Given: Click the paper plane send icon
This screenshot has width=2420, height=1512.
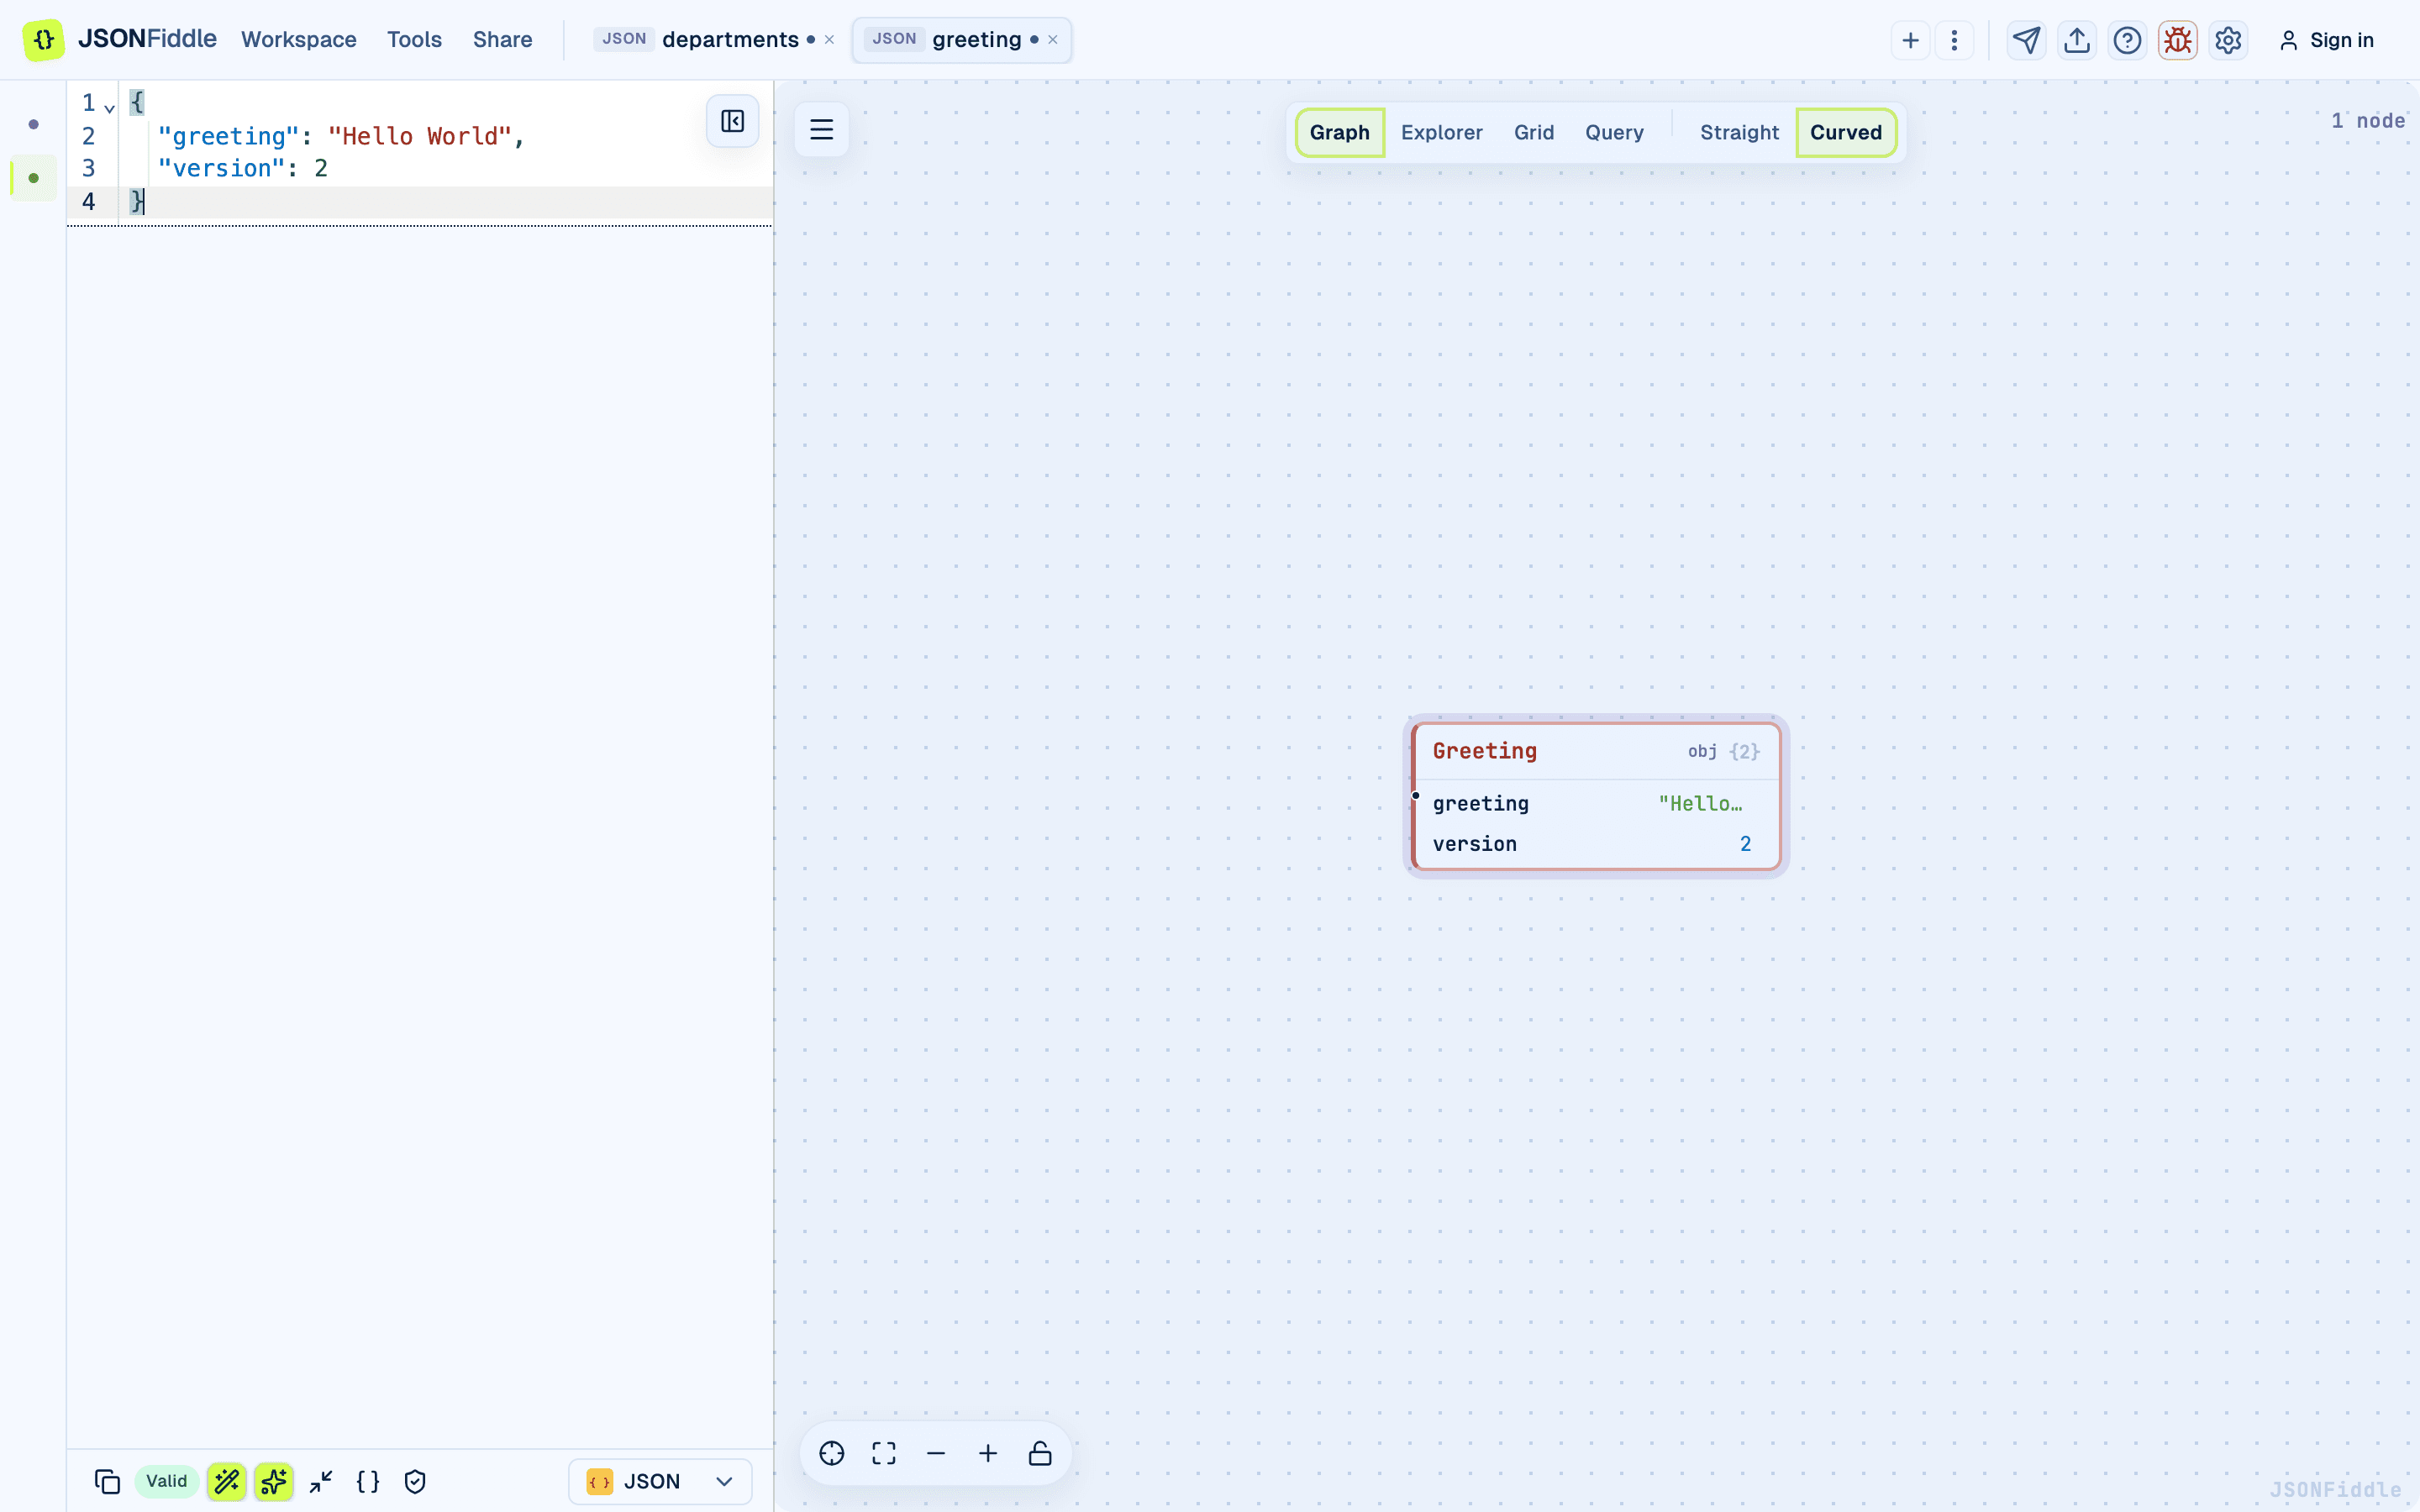Looking at the screenshot, I should pos(2026,40).
